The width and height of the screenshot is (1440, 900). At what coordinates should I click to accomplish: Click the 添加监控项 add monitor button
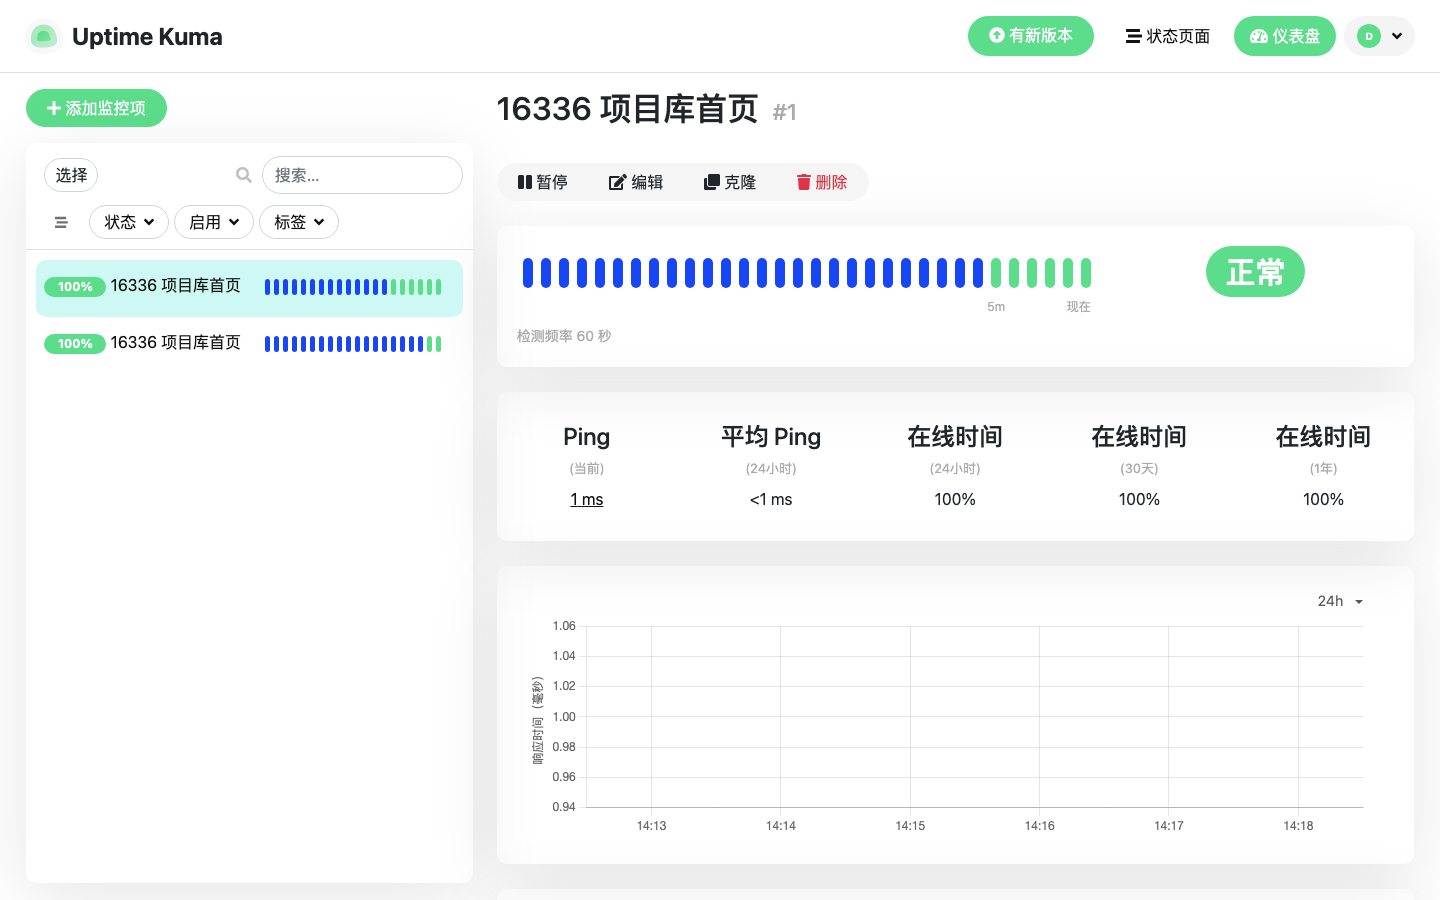click(x=96, y=108)
